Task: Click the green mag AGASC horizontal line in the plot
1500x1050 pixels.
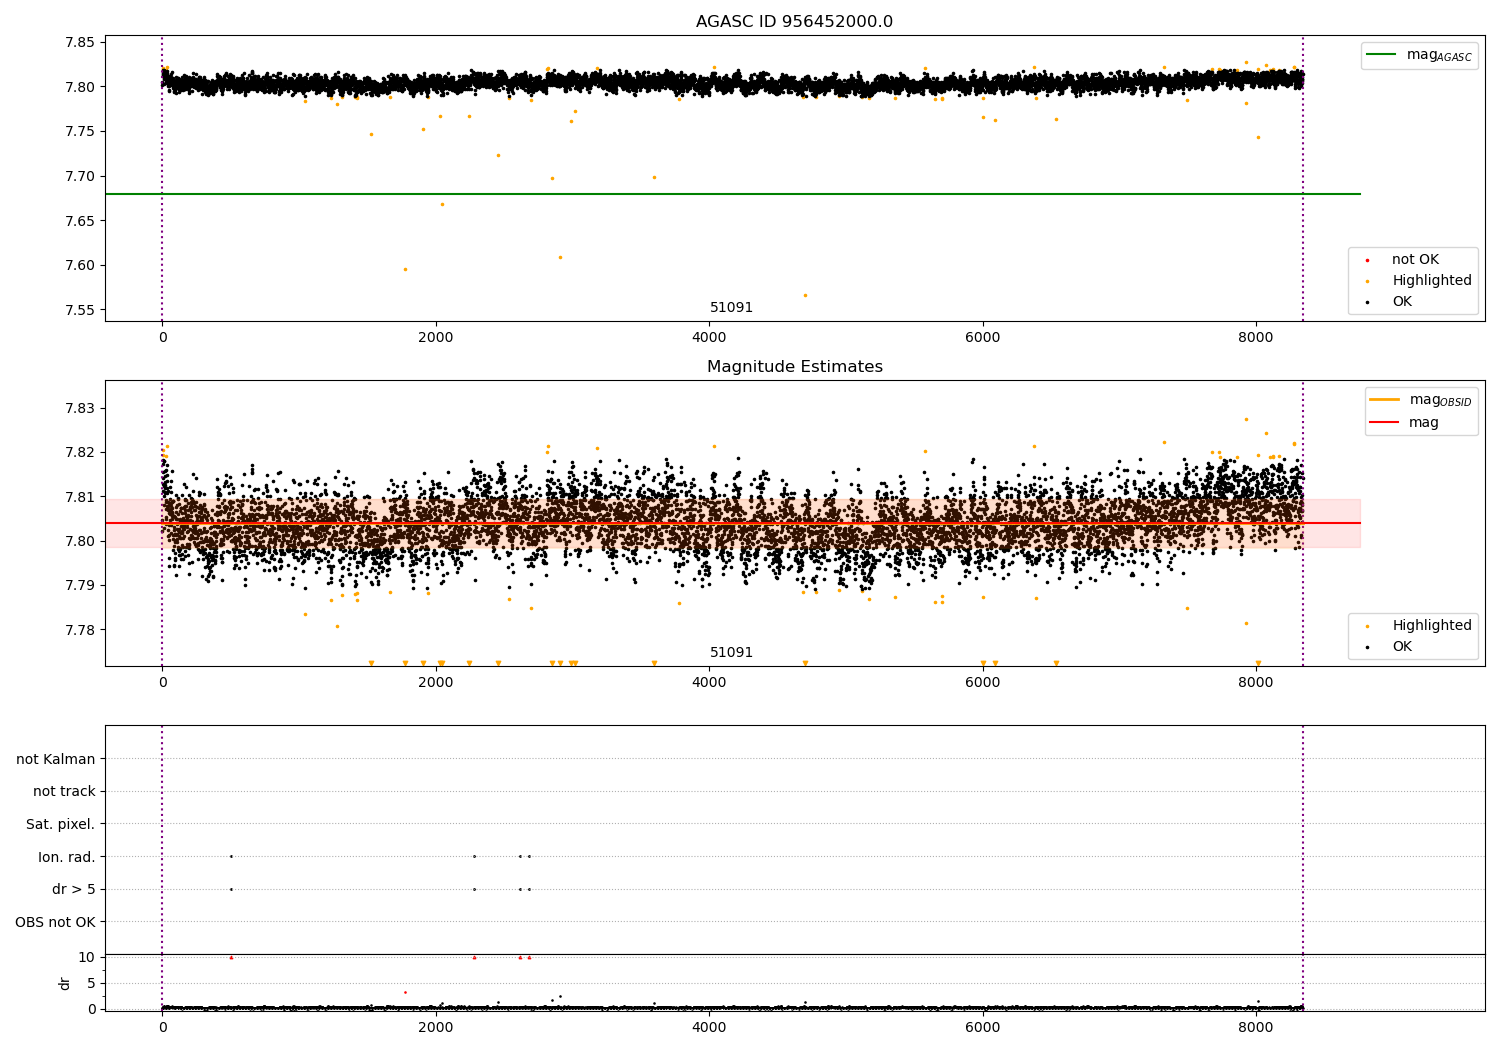Action: (733, 194)
